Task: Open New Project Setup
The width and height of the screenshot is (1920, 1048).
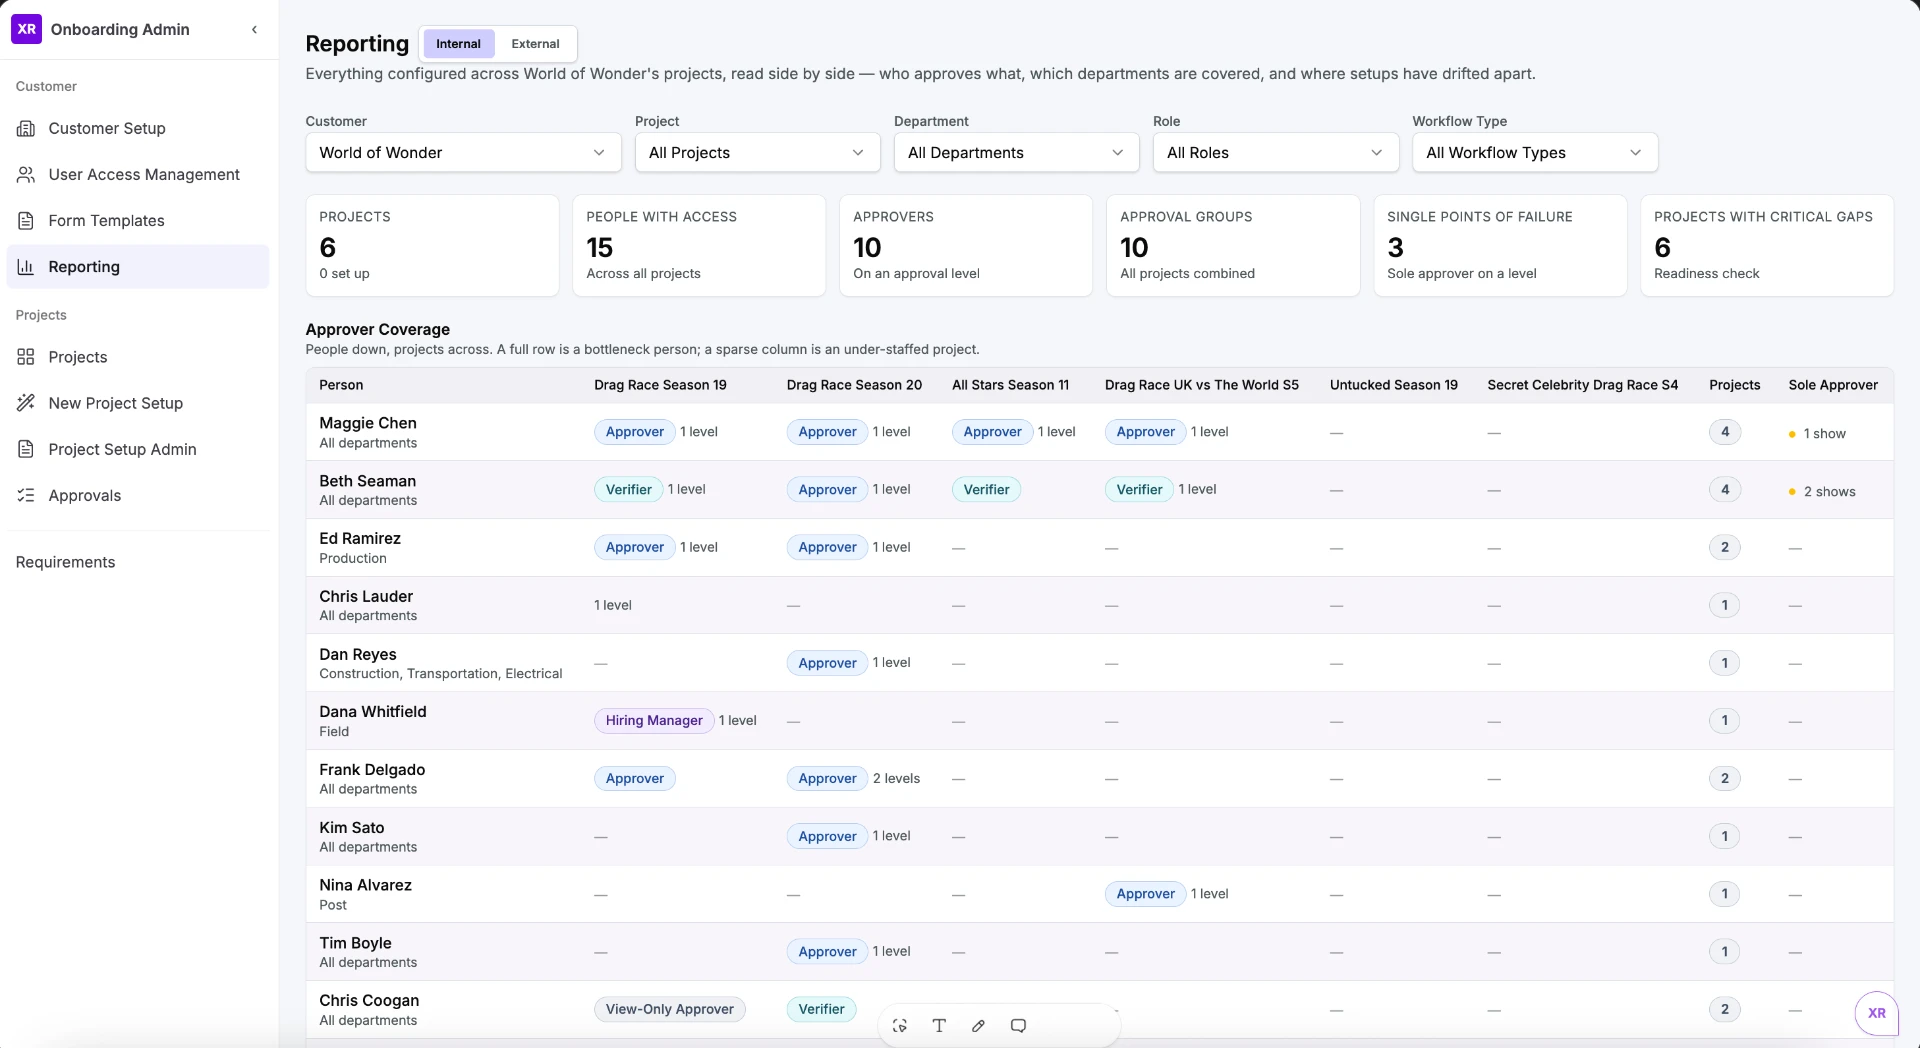Action: pyautogui.click(x=138, y=403)
